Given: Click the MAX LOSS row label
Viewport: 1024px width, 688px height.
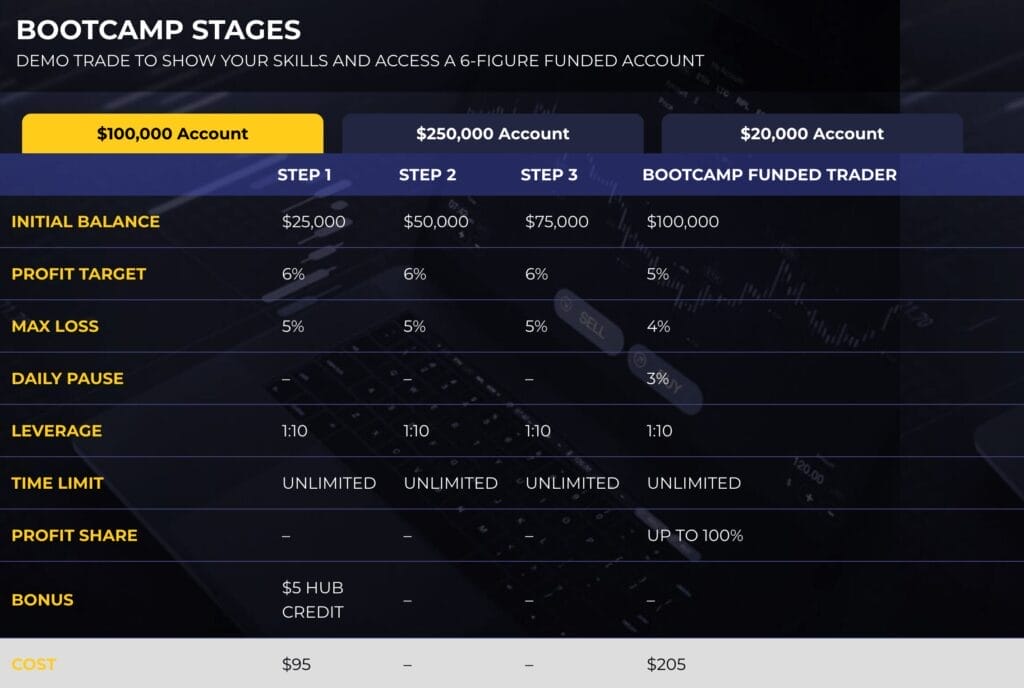Looking at the screenshot, I should [x=55, y=326].
